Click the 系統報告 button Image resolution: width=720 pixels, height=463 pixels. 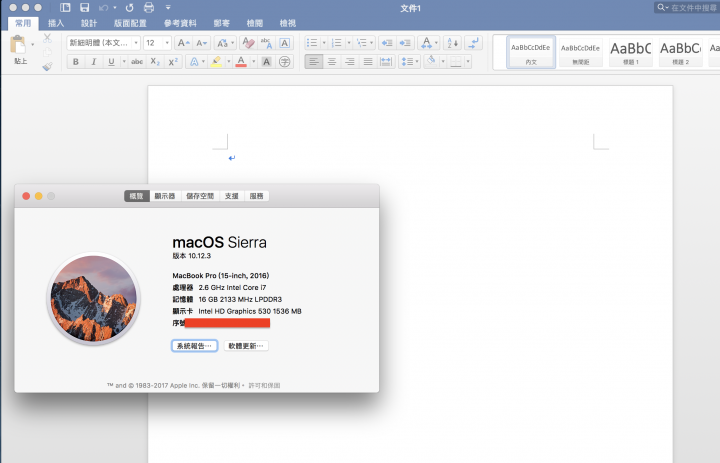click(x=194, y=346)
